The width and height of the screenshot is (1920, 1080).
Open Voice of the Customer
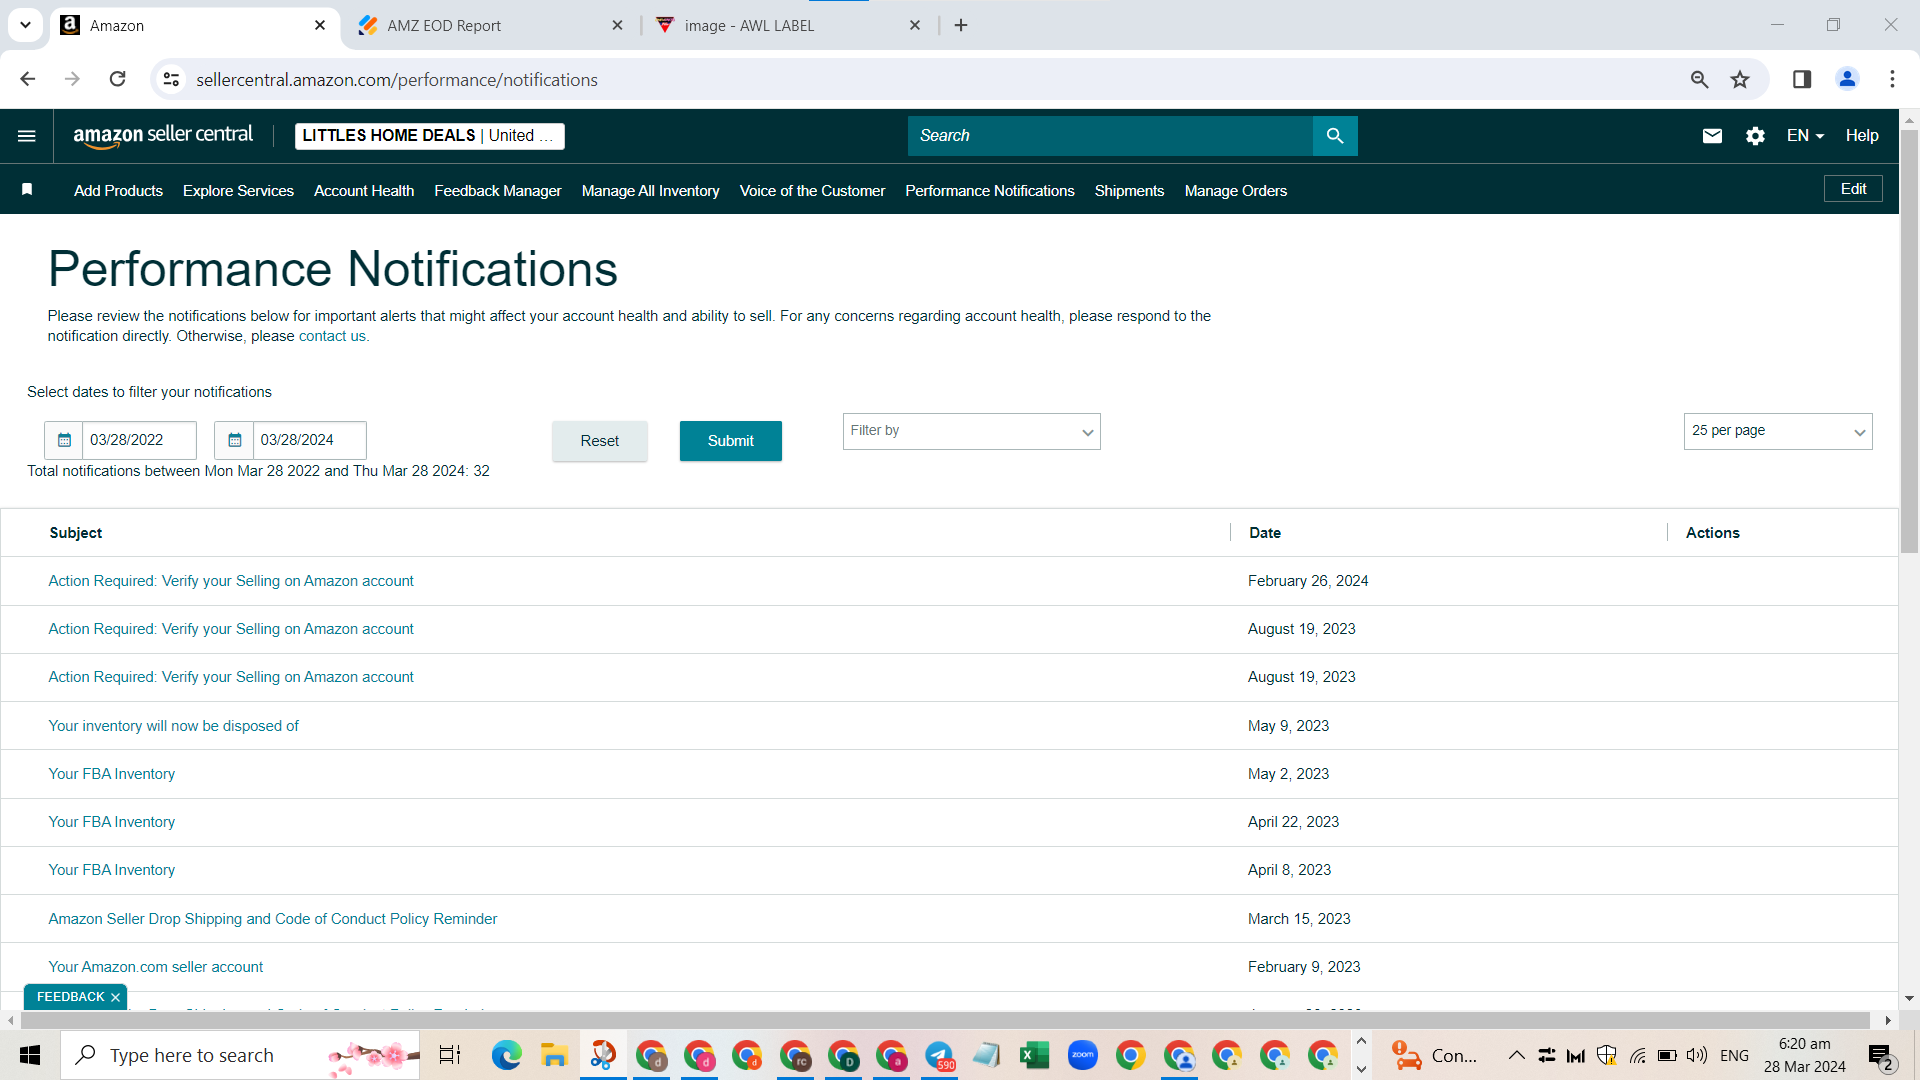click(x=812, y=191)
